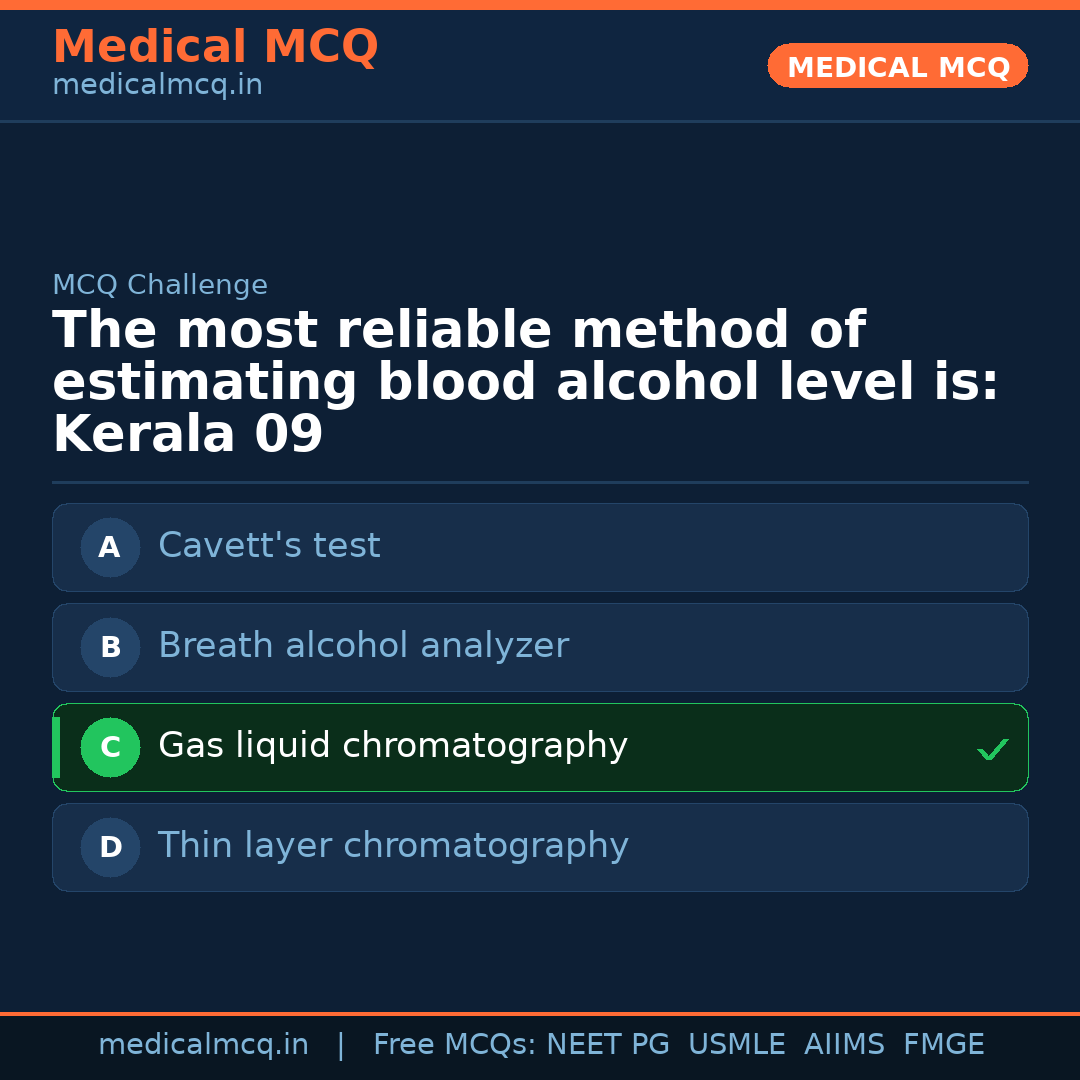
Task: Click the NEET PG footer label
Action: tap(607, 1044)
